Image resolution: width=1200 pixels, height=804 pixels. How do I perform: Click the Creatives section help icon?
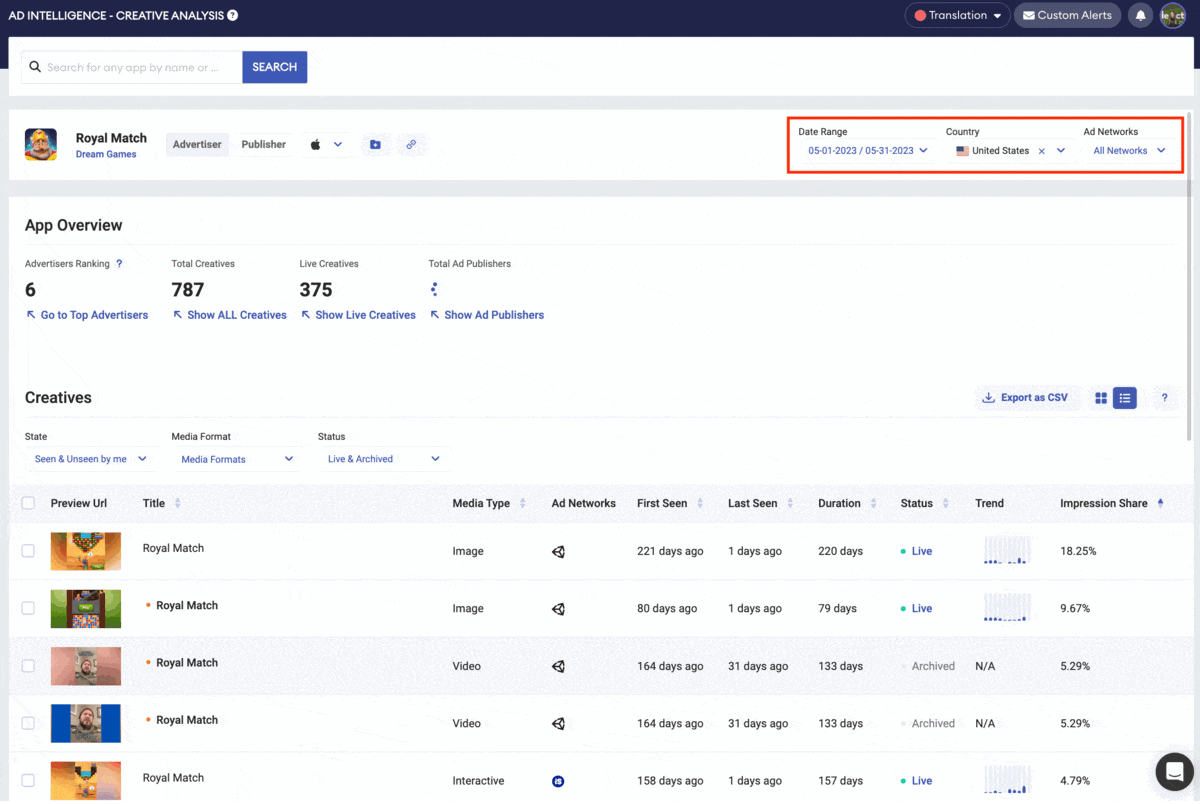click(1164, 398)
